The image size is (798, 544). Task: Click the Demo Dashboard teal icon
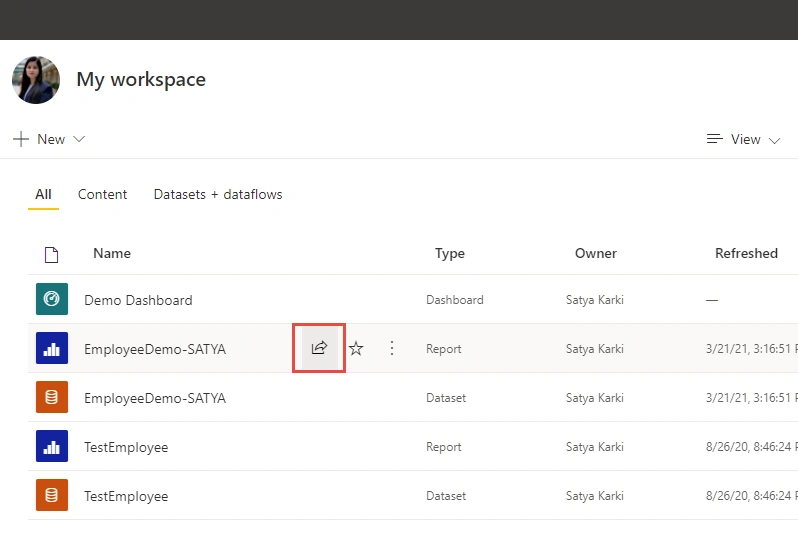coord(52,299)
